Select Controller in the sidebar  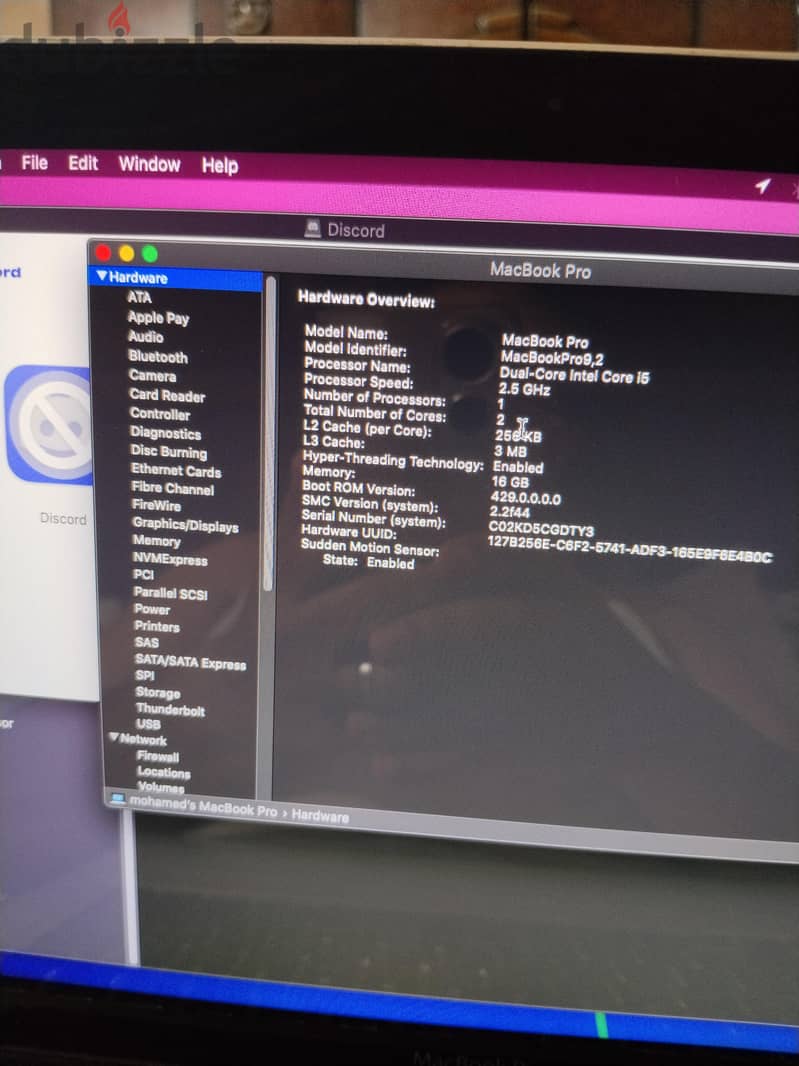point(160,414)
